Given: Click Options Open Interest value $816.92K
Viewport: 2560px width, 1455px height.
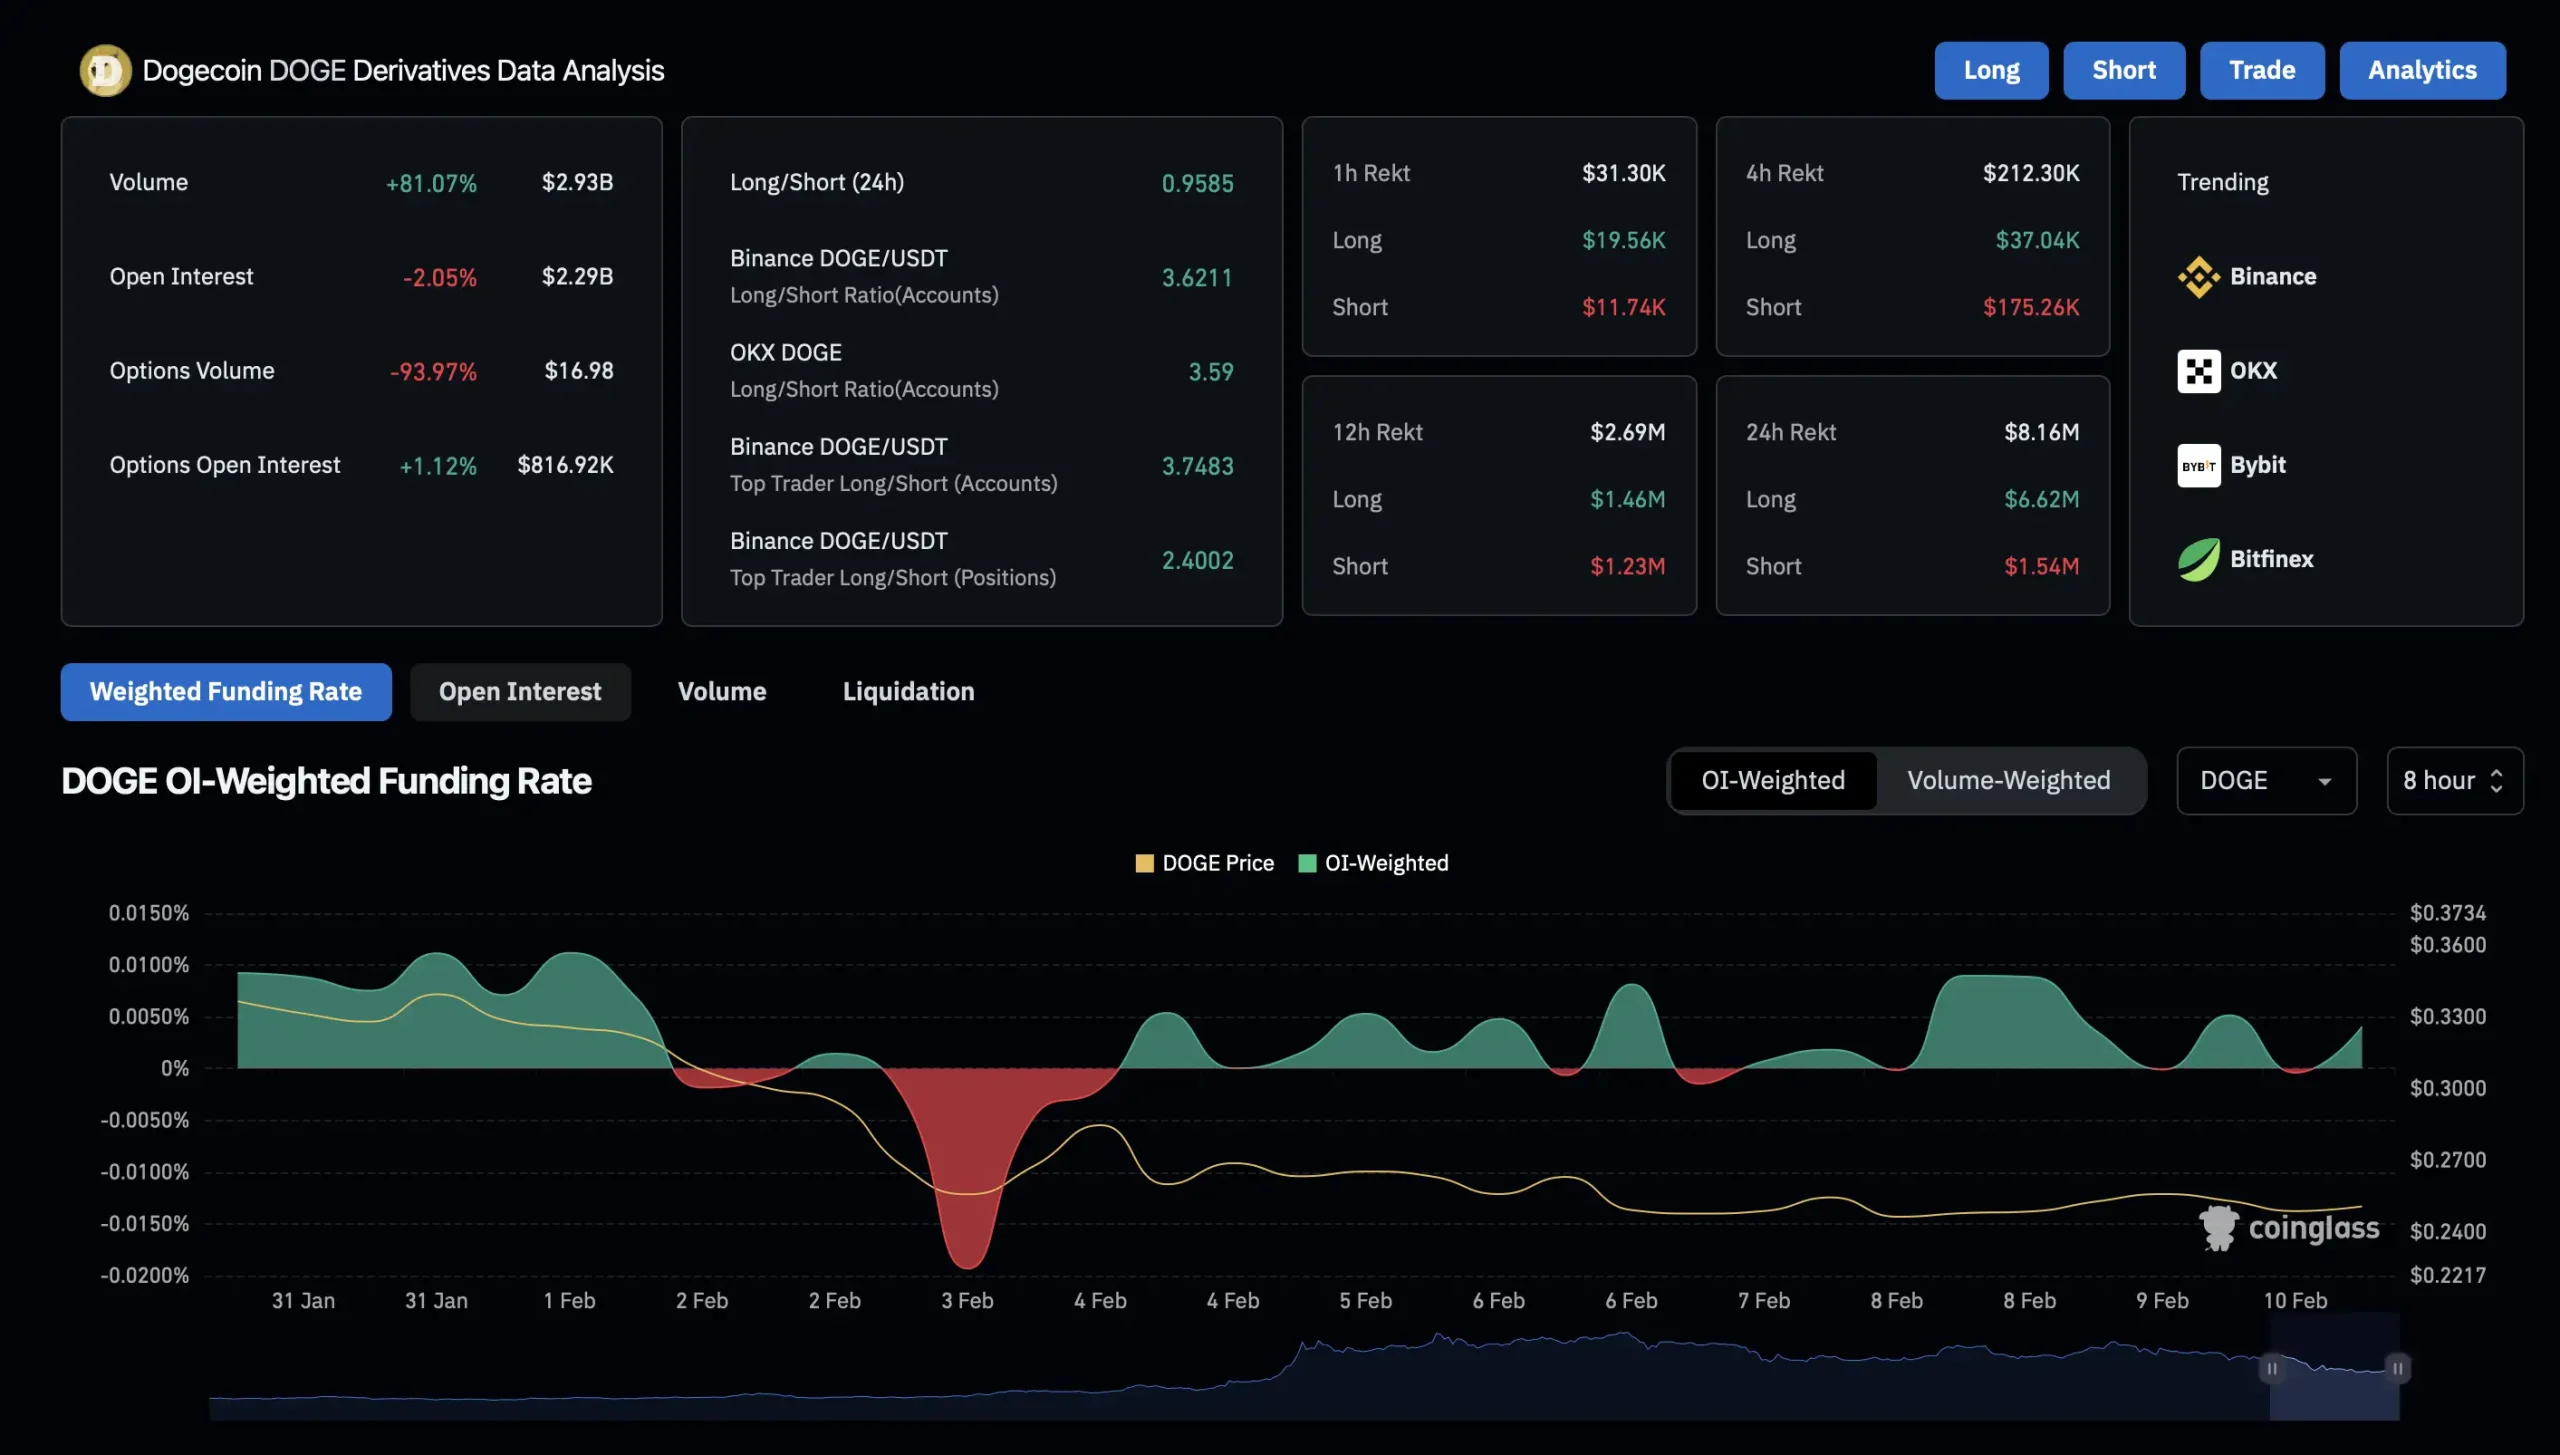Looking at the screenshot, I should 565,465.
